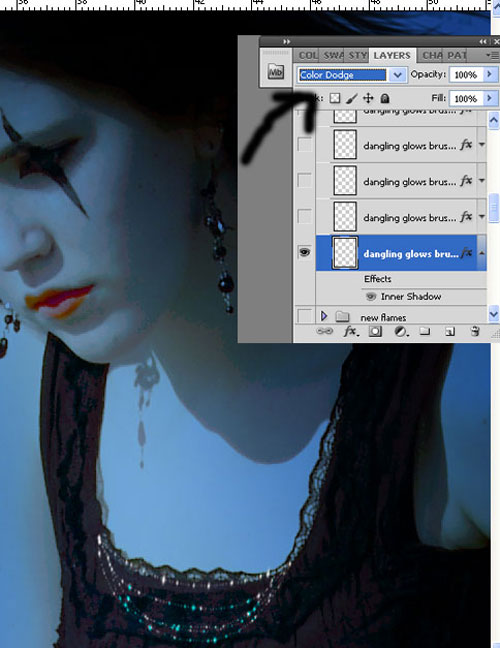Click the layers list scrollbar thumb
The image size is (500, 648).
click(x=493, y=208)
